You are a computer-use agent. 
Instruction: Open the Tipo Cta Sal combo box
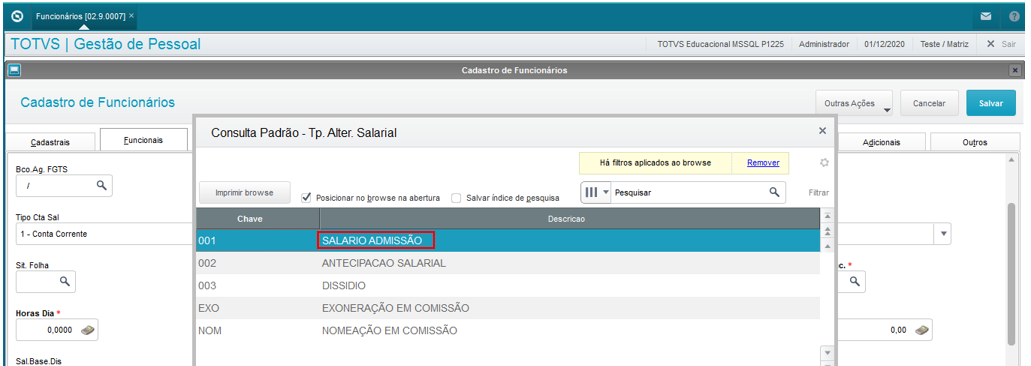click(105, 234)
